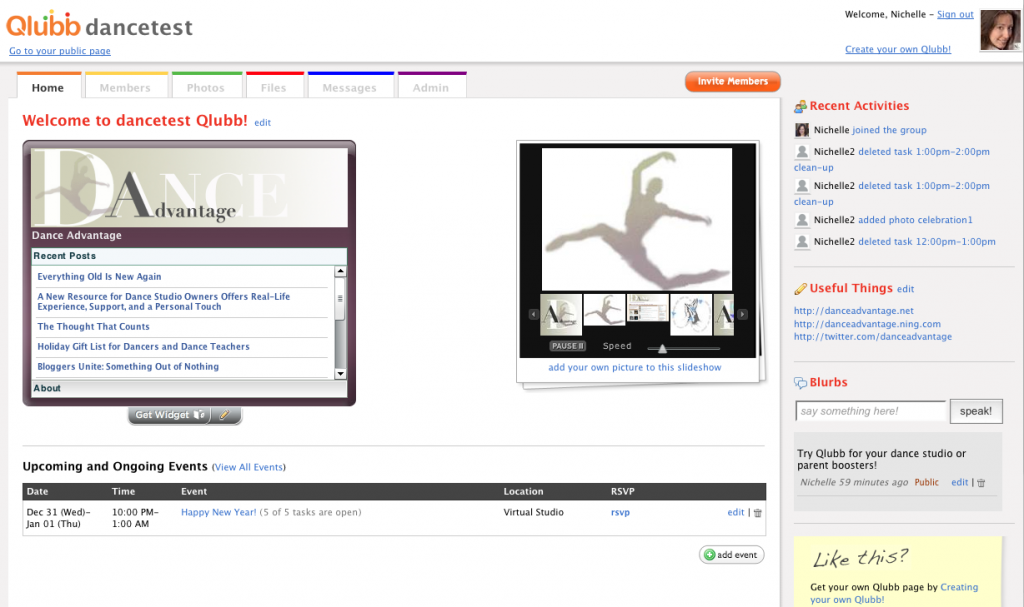1024x607 pixels.
Task: Click added photo celebration1 activity link
Action: 916,220
